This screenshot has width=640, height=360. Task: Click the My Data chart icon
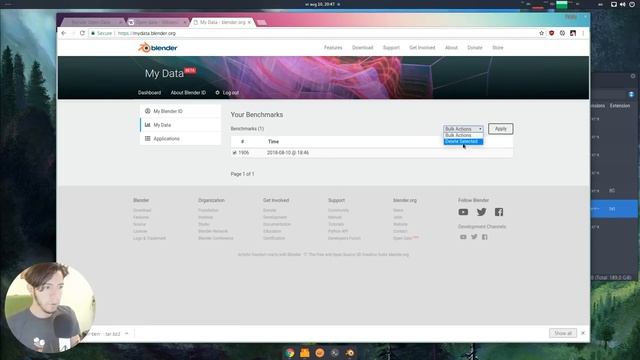pyautogui.click(x=148, y=125)
